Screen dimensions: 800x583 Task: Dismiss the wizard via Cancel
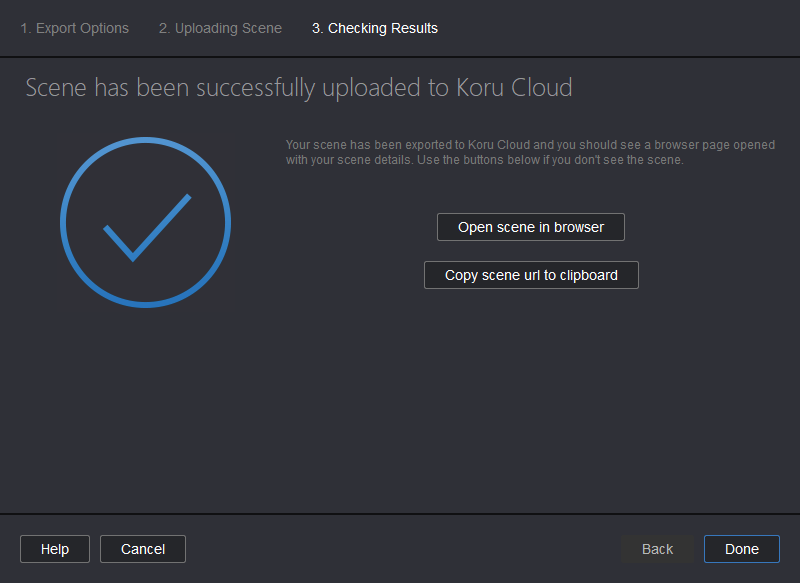point(142,549)
